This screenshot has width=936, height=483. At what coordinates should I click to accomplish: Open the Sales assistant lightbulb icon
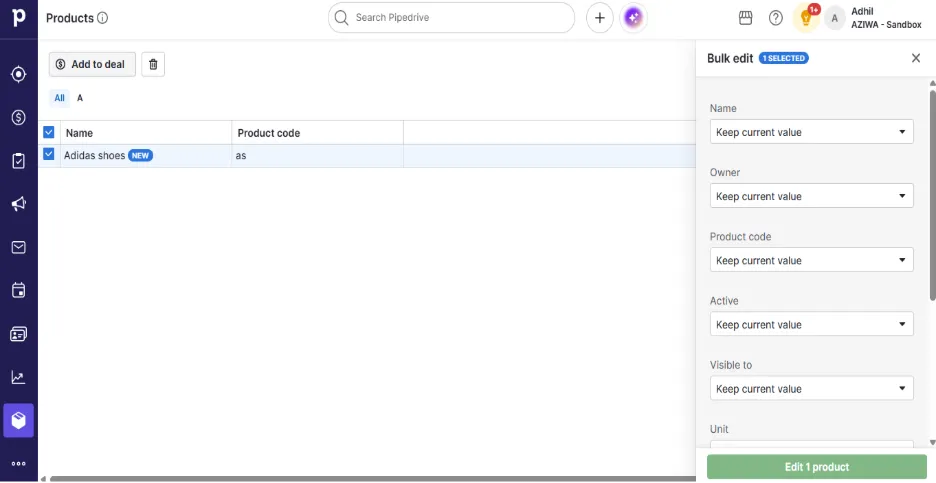click(806, 18)
